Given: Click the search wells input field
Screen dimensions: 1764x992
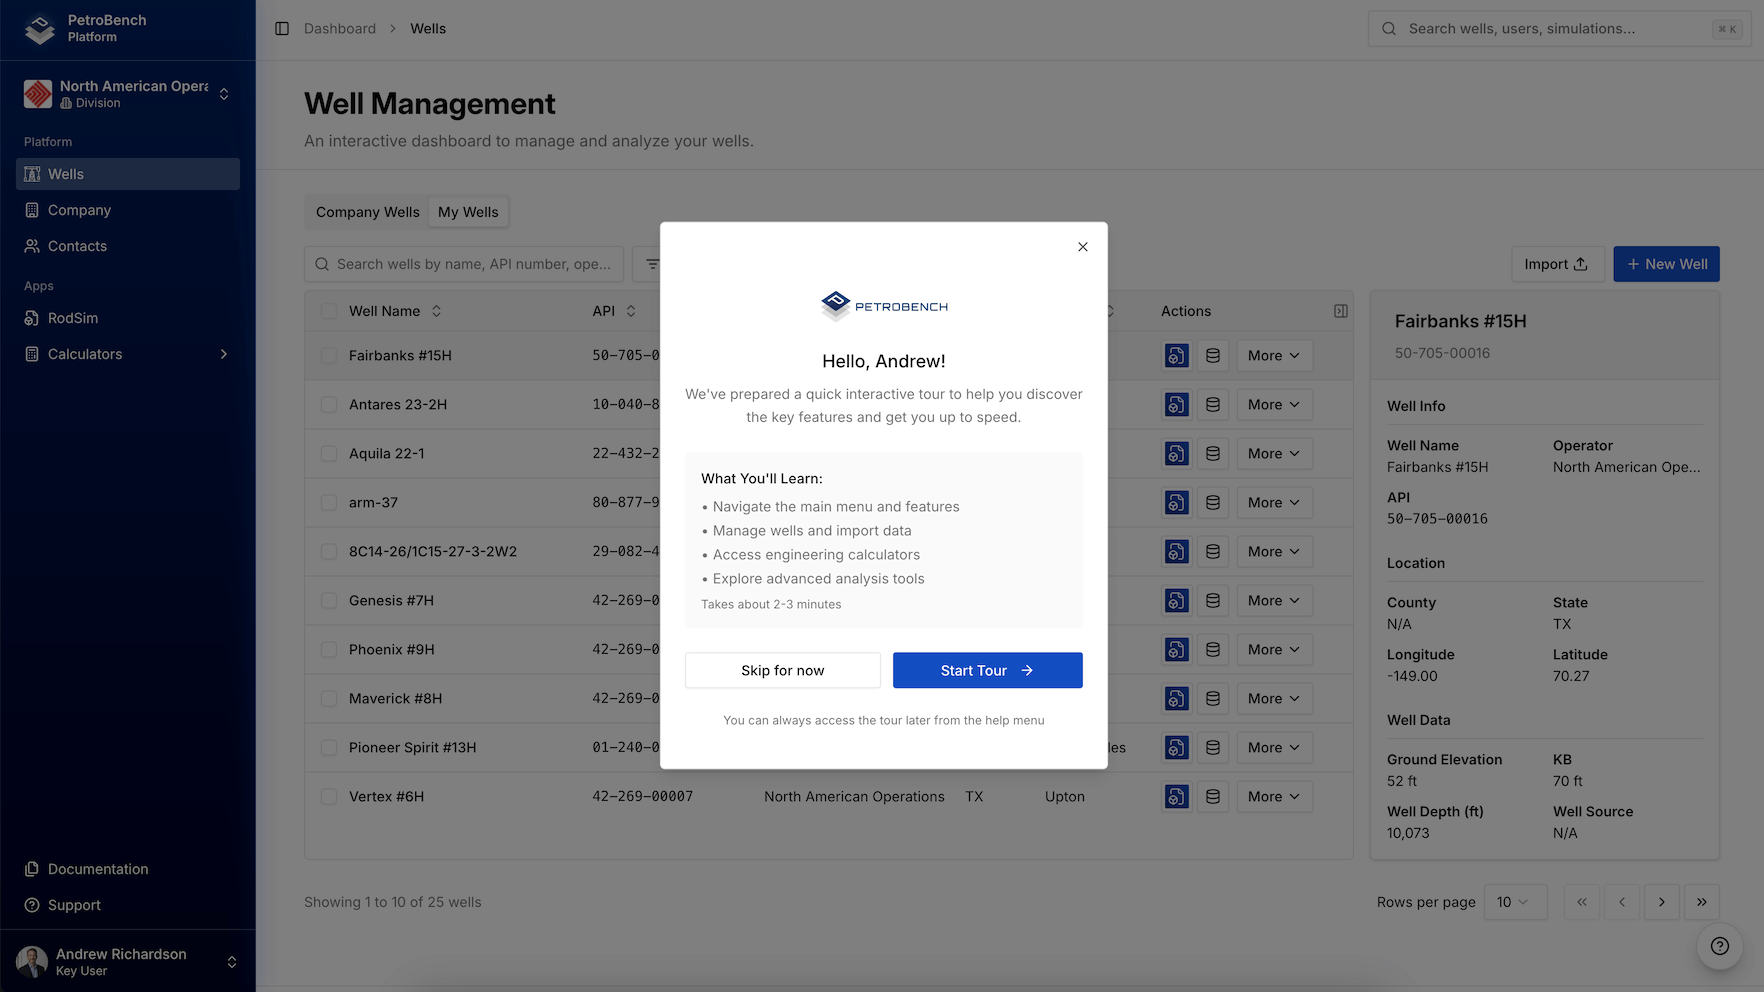Looking at the screenshot, I should (463, 264).
